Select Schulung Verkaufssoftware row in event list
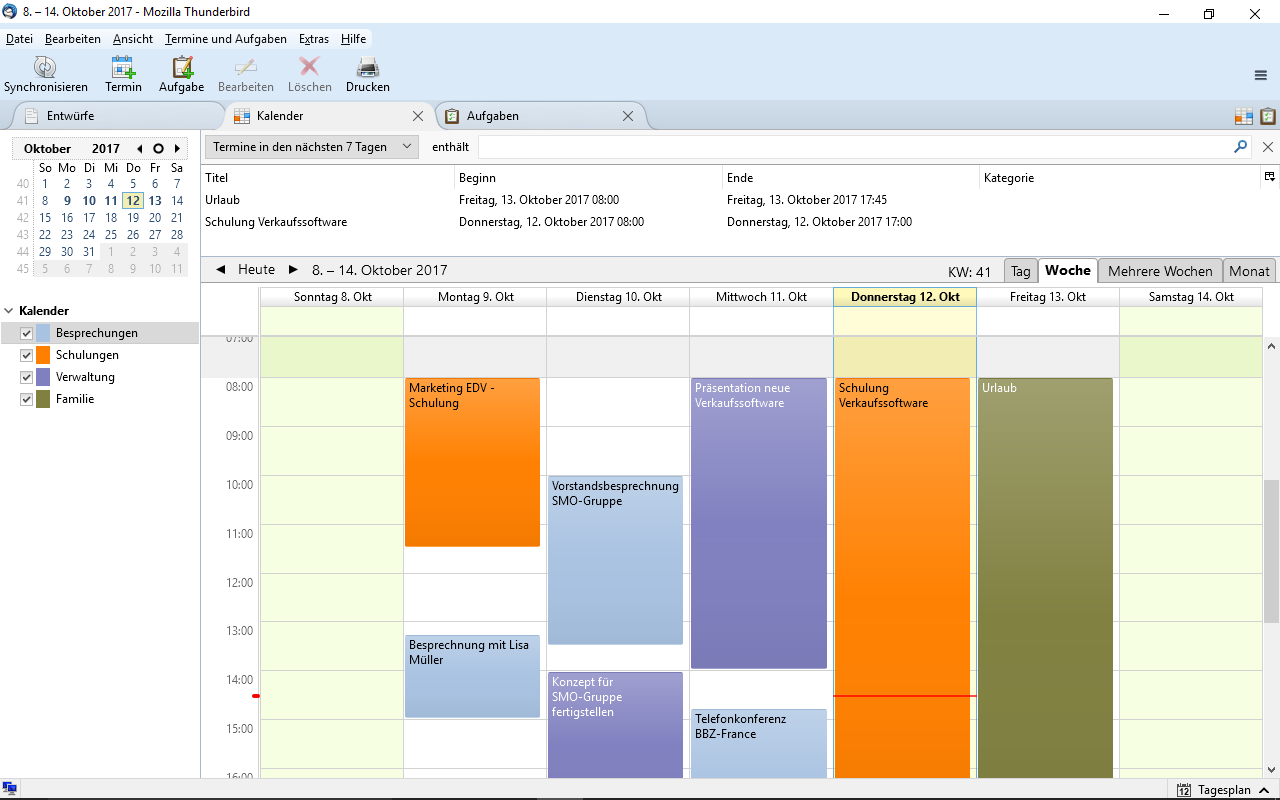1280x800 pixels. pos(740,222)
